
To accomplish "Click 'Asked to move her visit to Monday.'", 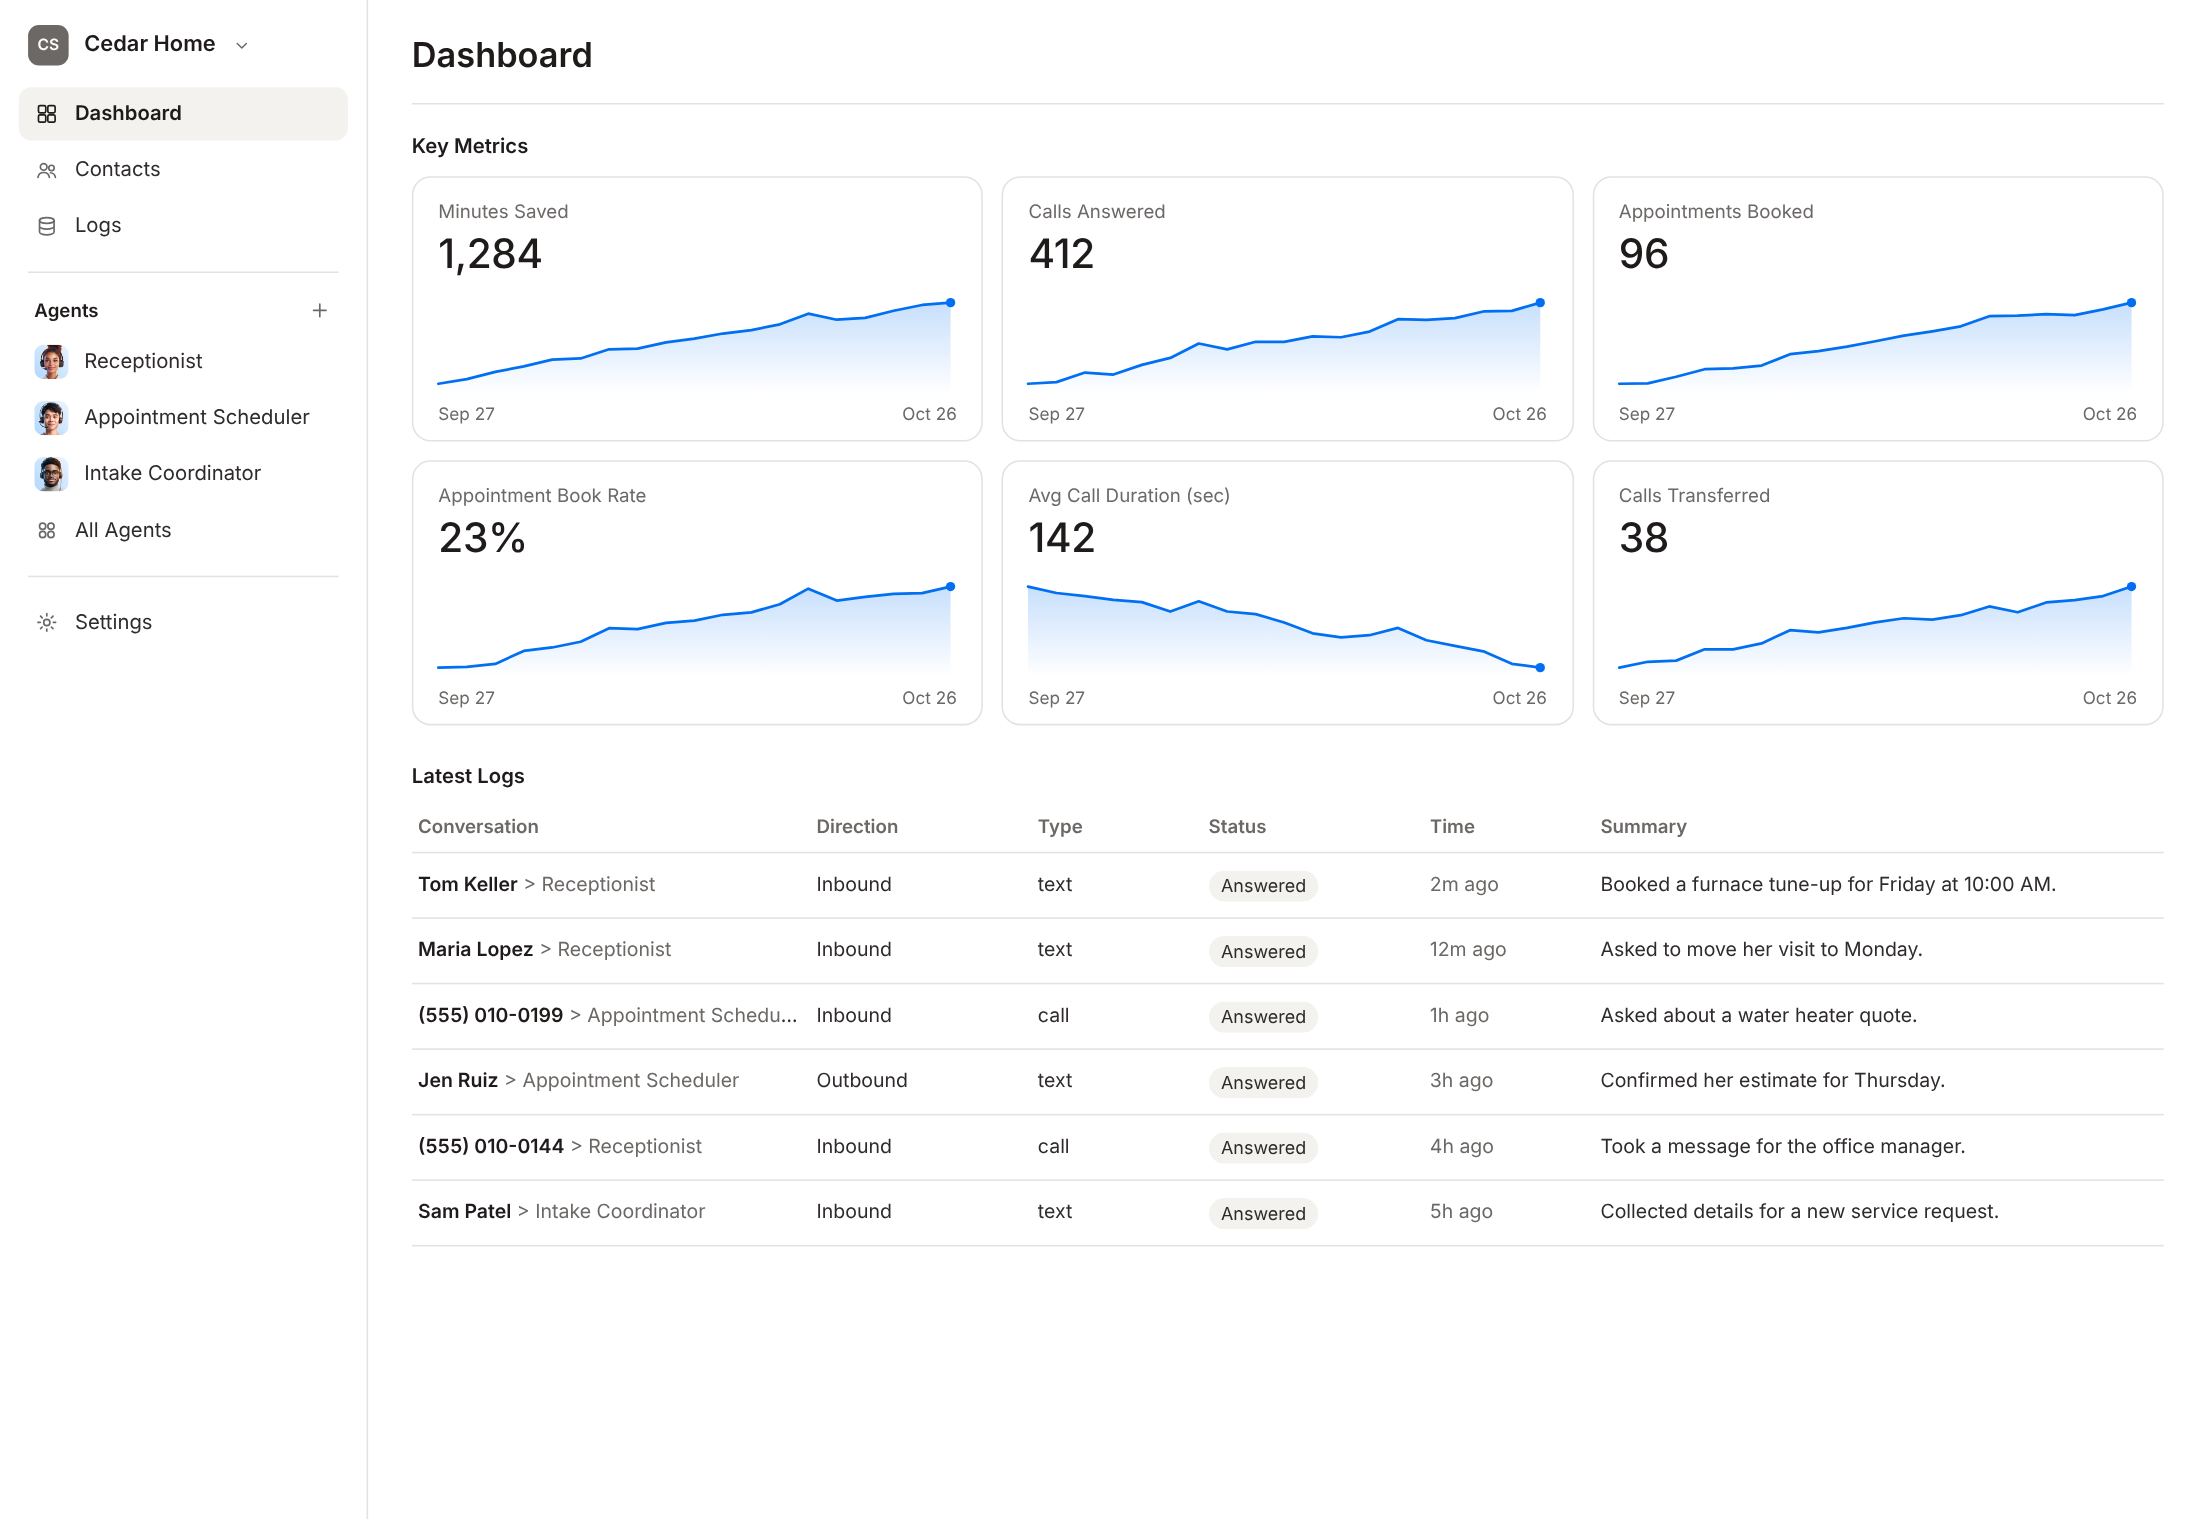I will click(1761, 950).
